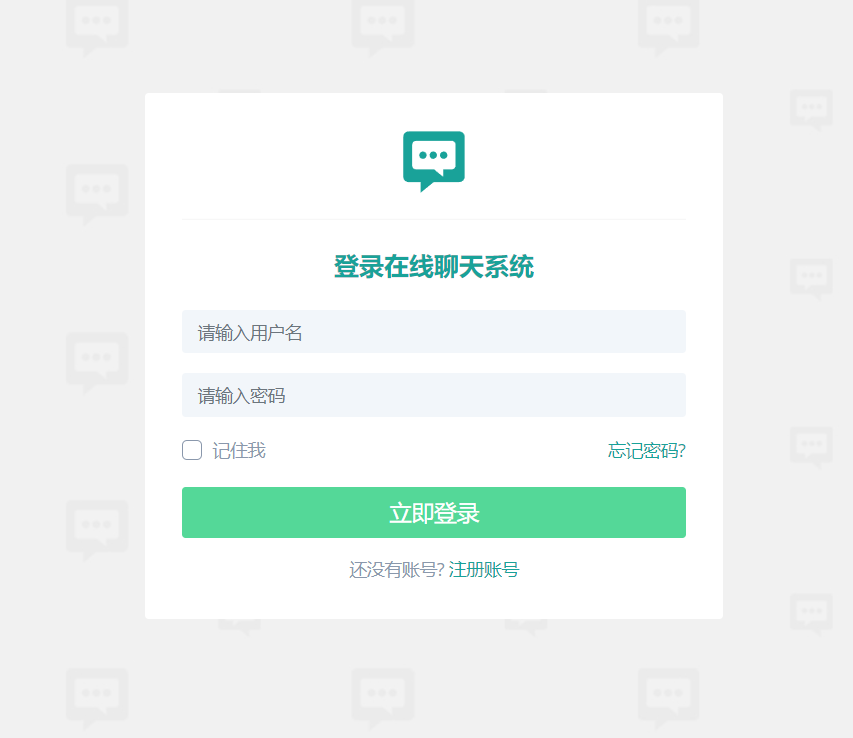Click faded chat watermark left of the logo

coord(97,195)
